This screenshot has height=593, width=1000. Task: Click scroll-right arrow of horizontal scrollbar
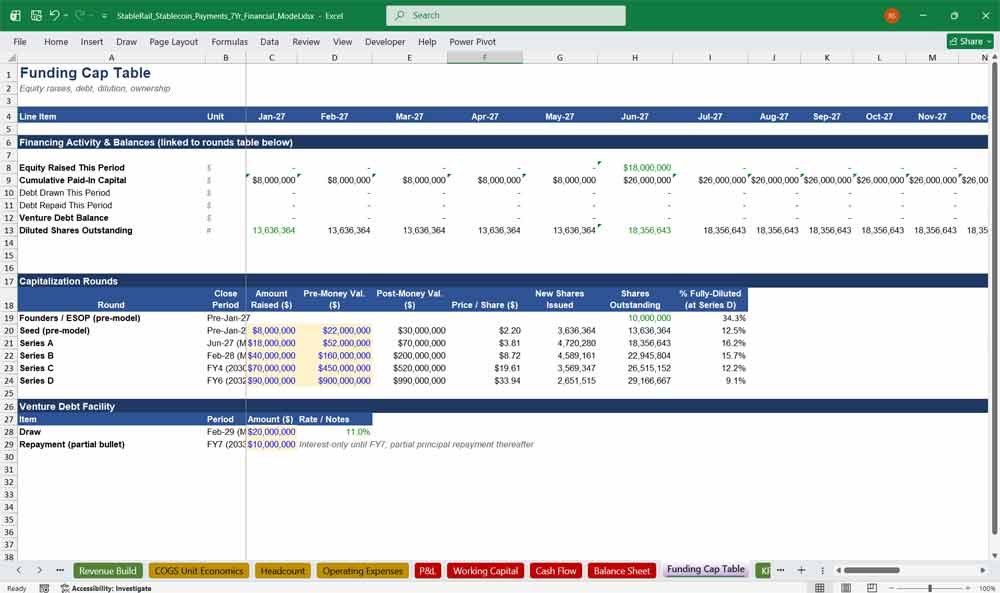pyautogui.click(x=983, y=570)
